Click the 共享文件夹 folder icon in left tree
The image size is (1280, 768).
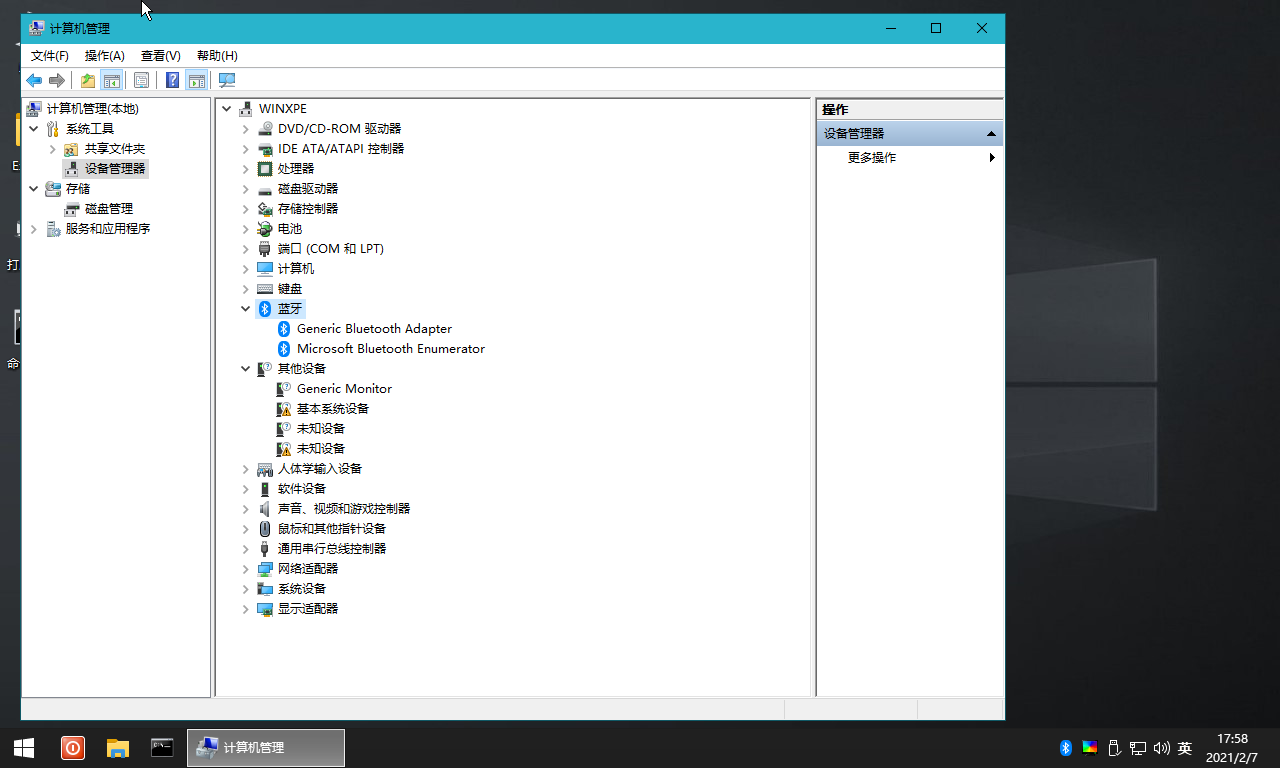point(72,149)
